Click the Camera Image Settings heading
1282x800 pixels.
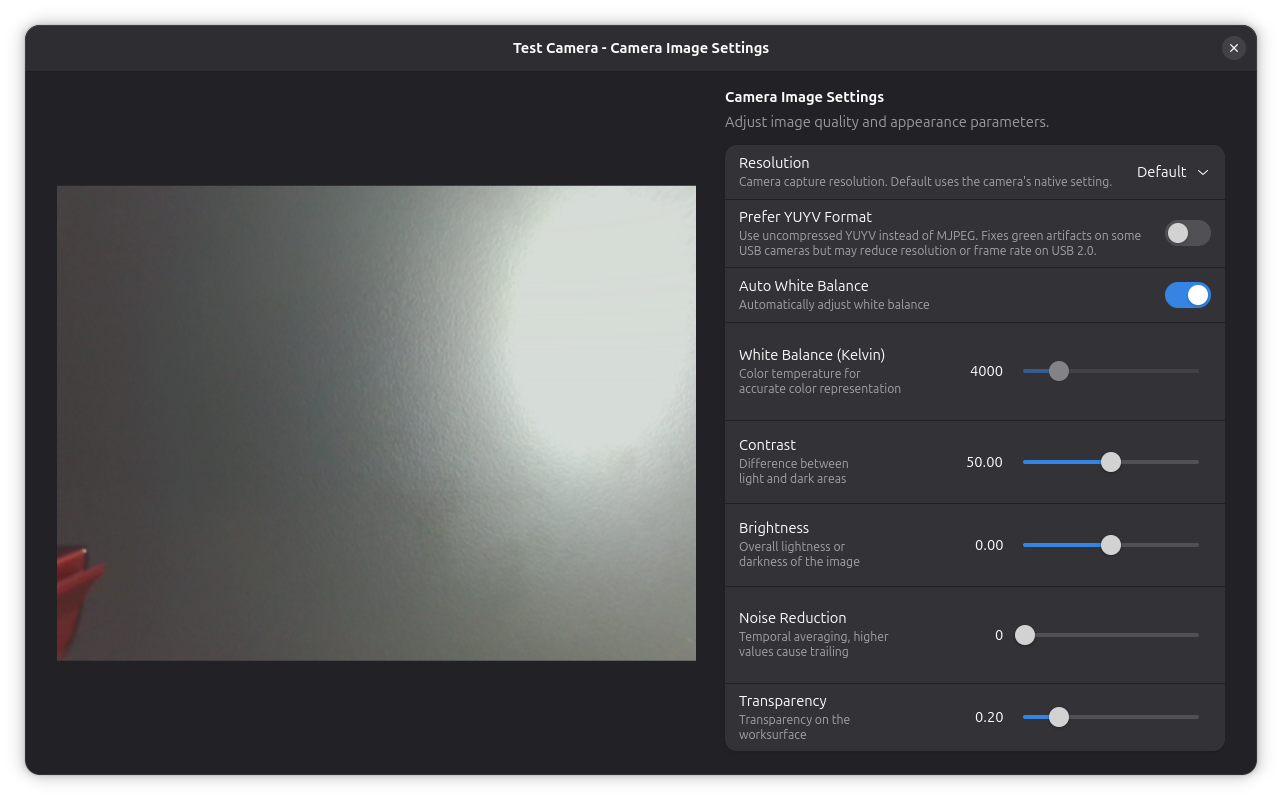pyautogui.click(x=804, y=97)
